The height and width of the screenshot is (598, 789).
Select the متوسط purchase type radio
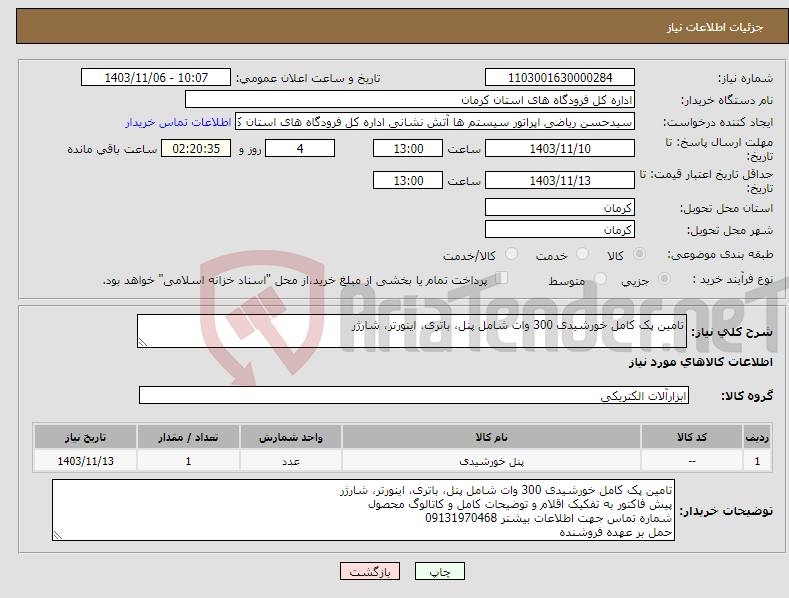click(600, 278)
